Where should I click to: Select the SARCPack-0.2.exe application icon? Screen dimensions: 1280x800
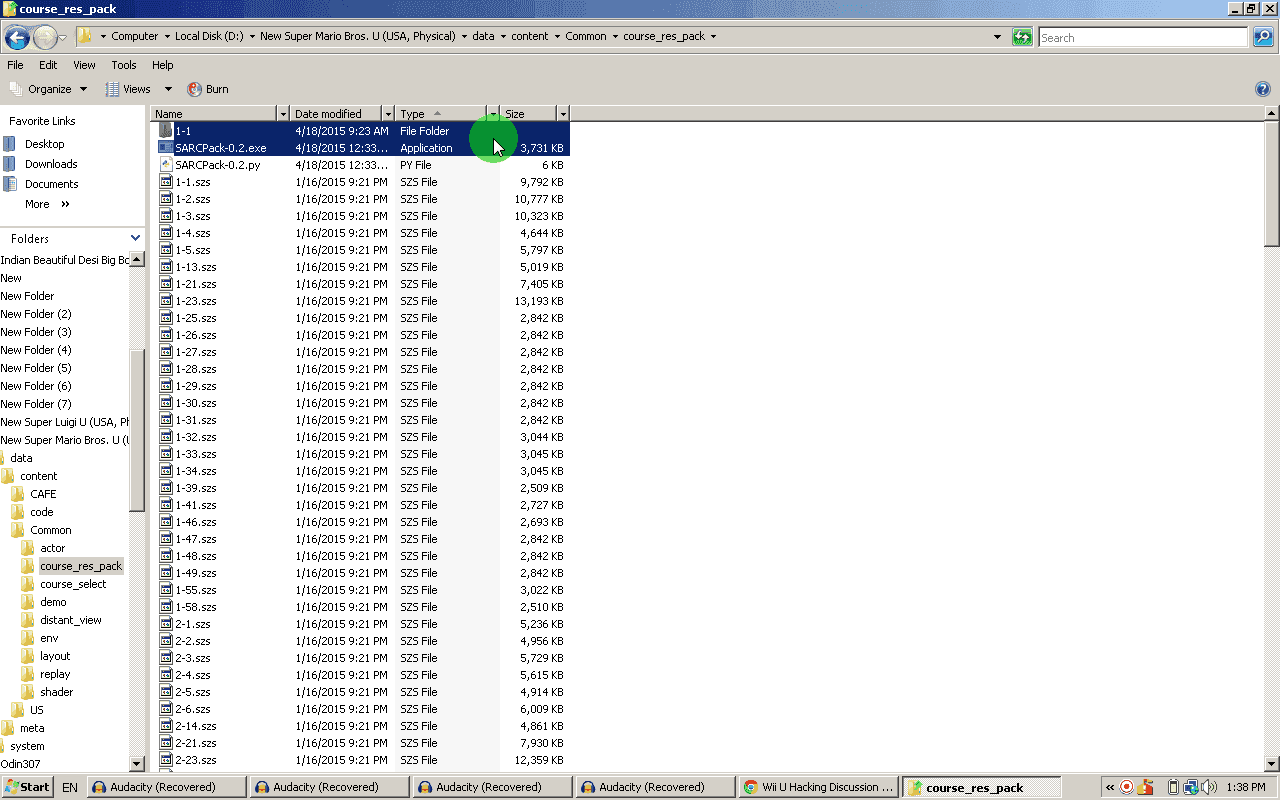pos(166,148)
